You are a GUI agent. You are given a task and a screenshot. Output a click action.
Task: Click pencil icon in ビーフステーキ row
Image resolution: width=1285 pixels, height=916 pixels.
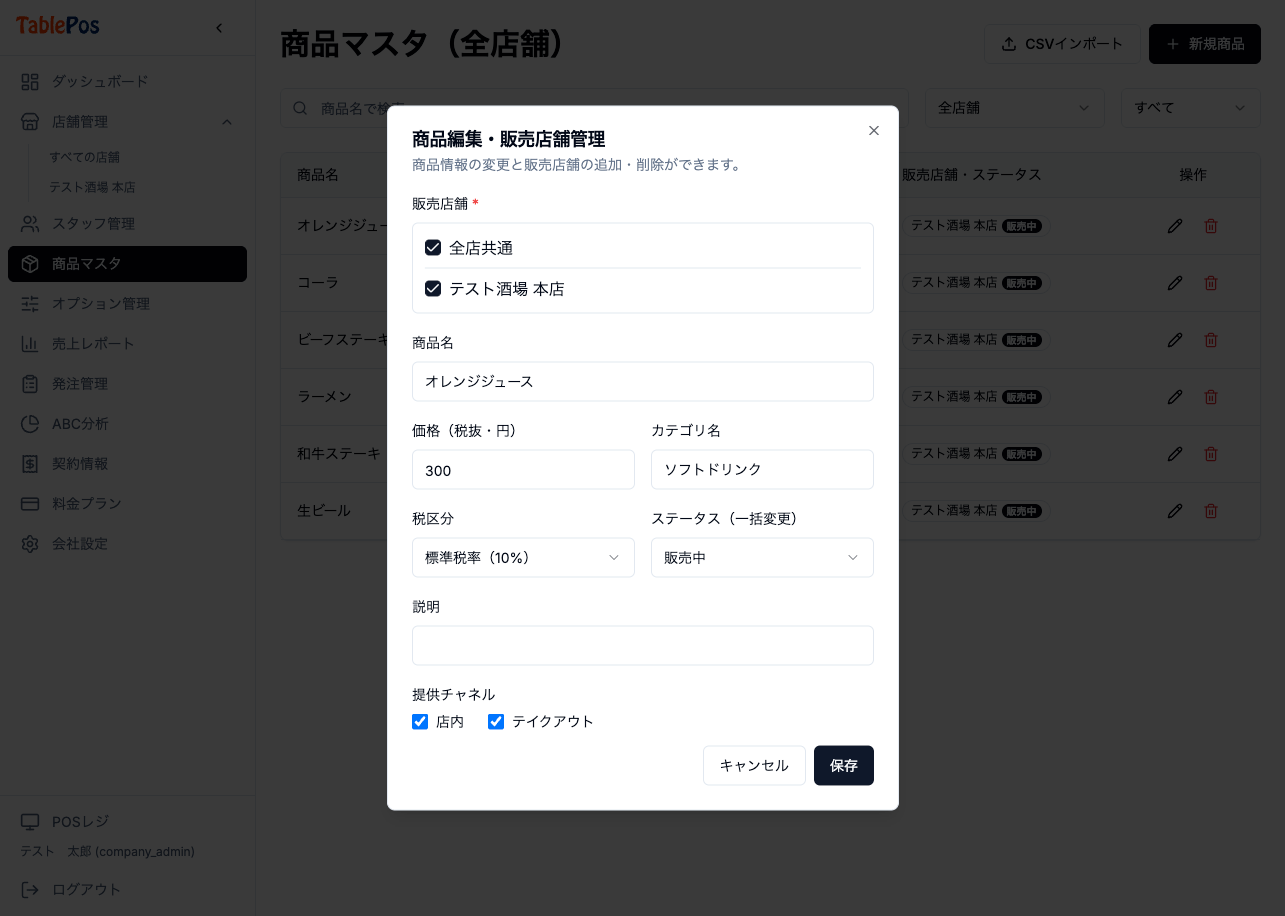1175,340
